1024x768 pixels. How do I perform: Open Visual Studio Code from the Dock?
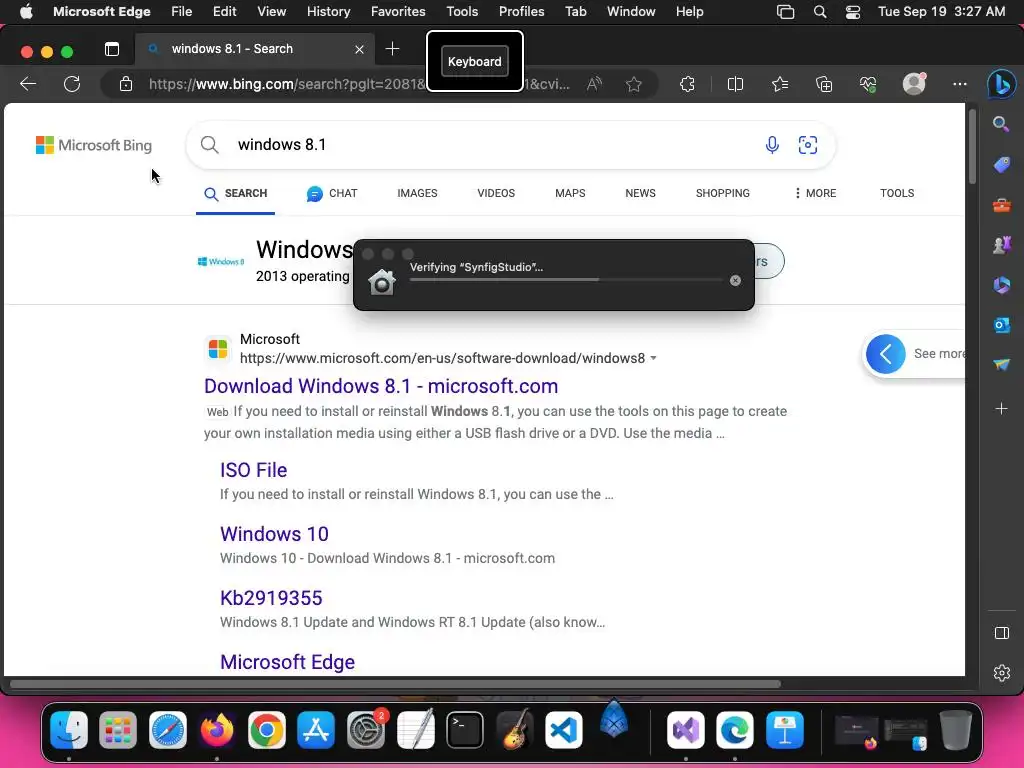click(564, 730)
